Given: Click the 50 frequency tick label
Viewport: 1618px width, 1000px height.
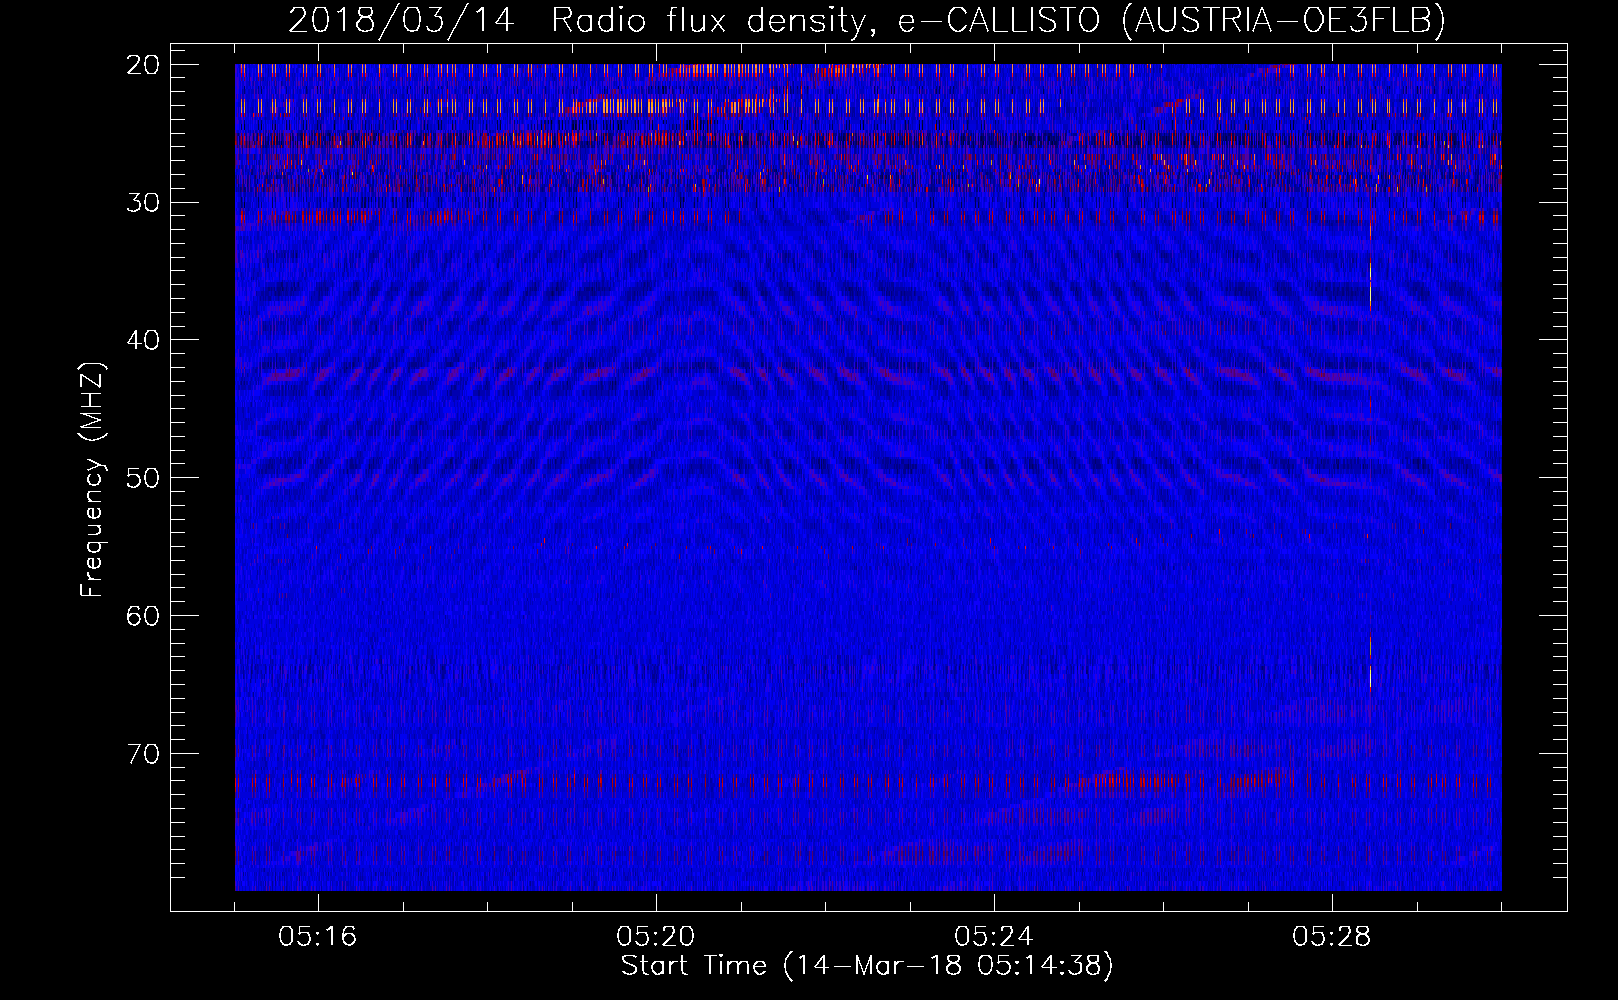Looking at the screenshot, I should [144, 477].
